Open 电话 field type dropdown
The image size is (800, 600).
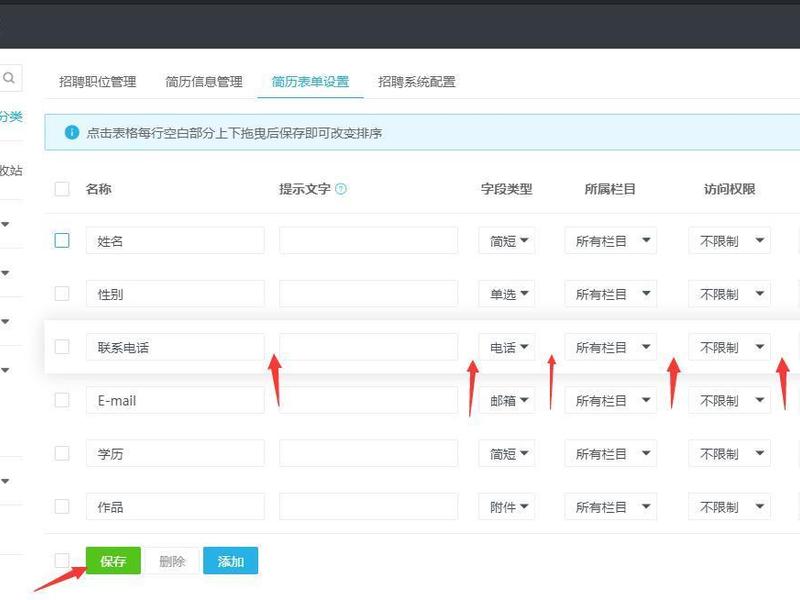click(507, 347)
